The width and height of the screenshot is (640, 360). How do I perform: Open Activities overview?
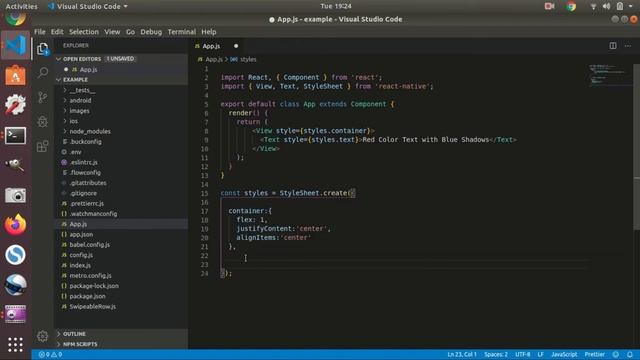point(21,6)
